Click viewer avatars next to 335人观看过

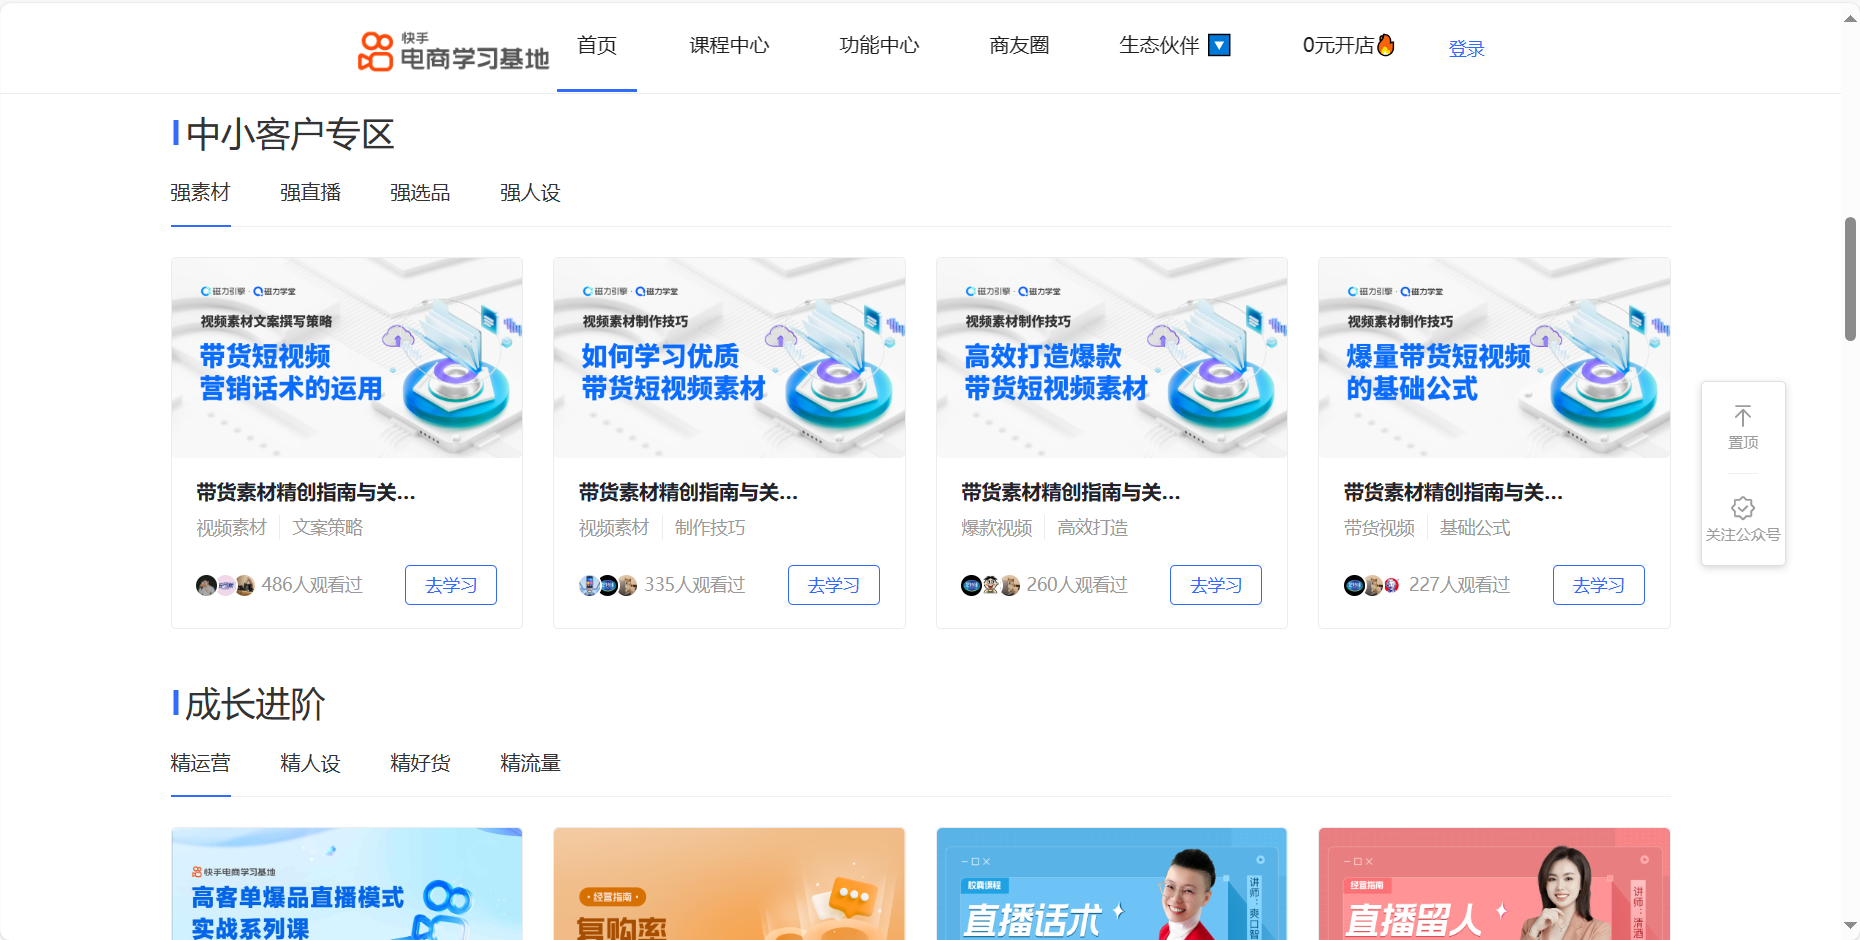[608, 585]
